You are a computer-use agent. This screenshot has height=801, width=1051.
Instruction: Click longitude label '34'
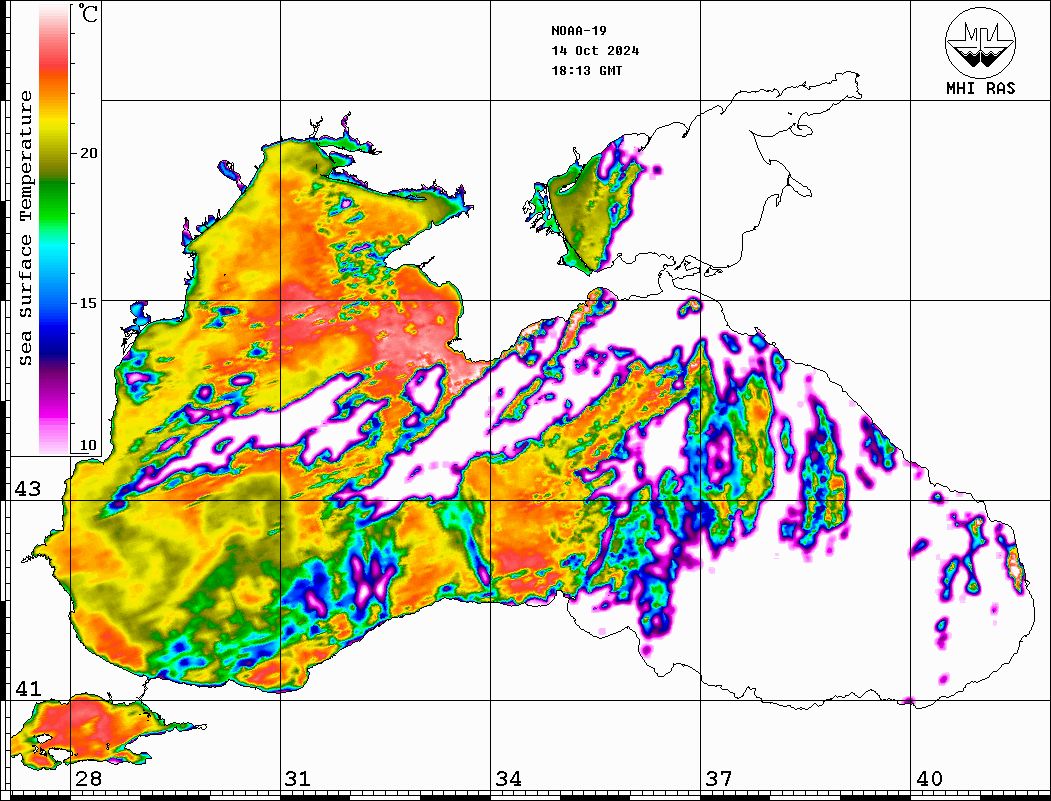click(x=509, y=779)
